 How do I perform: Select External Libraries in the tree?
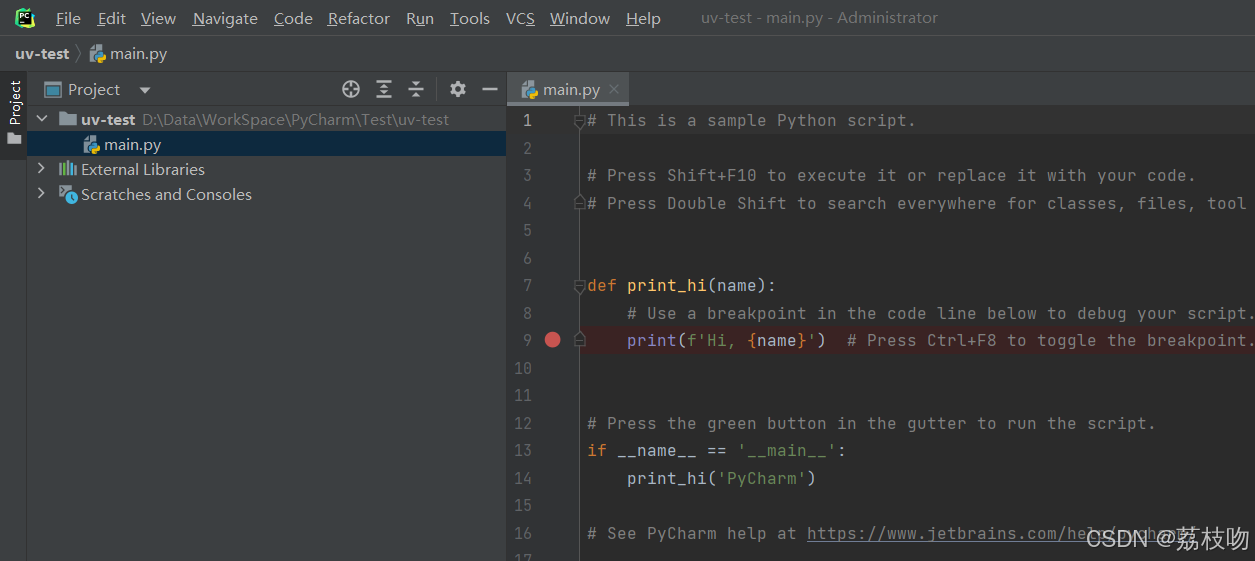(x=143, y=169)
